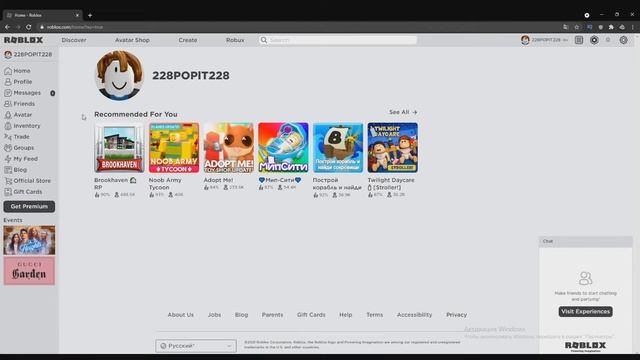Open the notifications feed icon in the header
Viewport: 640px width, 360px height.
coord(579,40)
